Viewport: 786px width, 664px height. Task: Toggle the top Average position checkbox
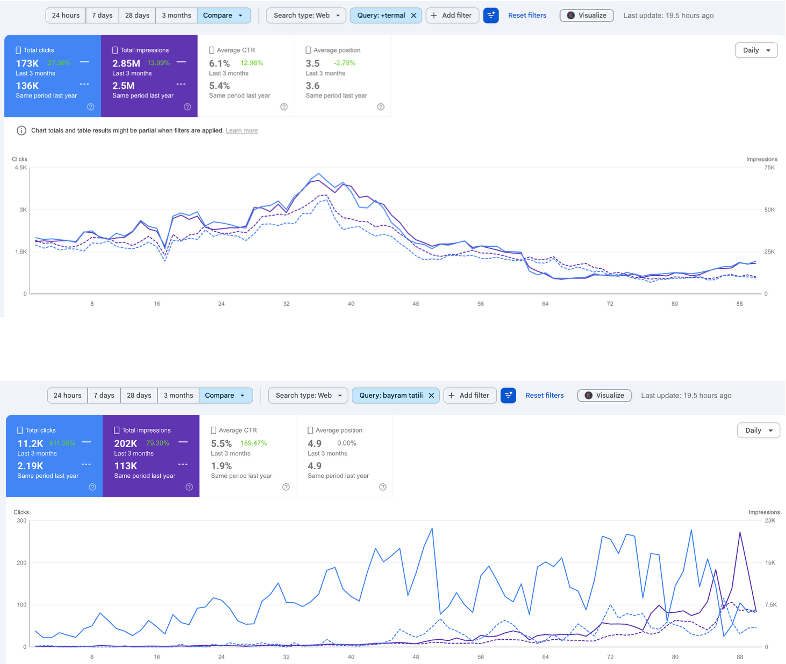point(308,50)
